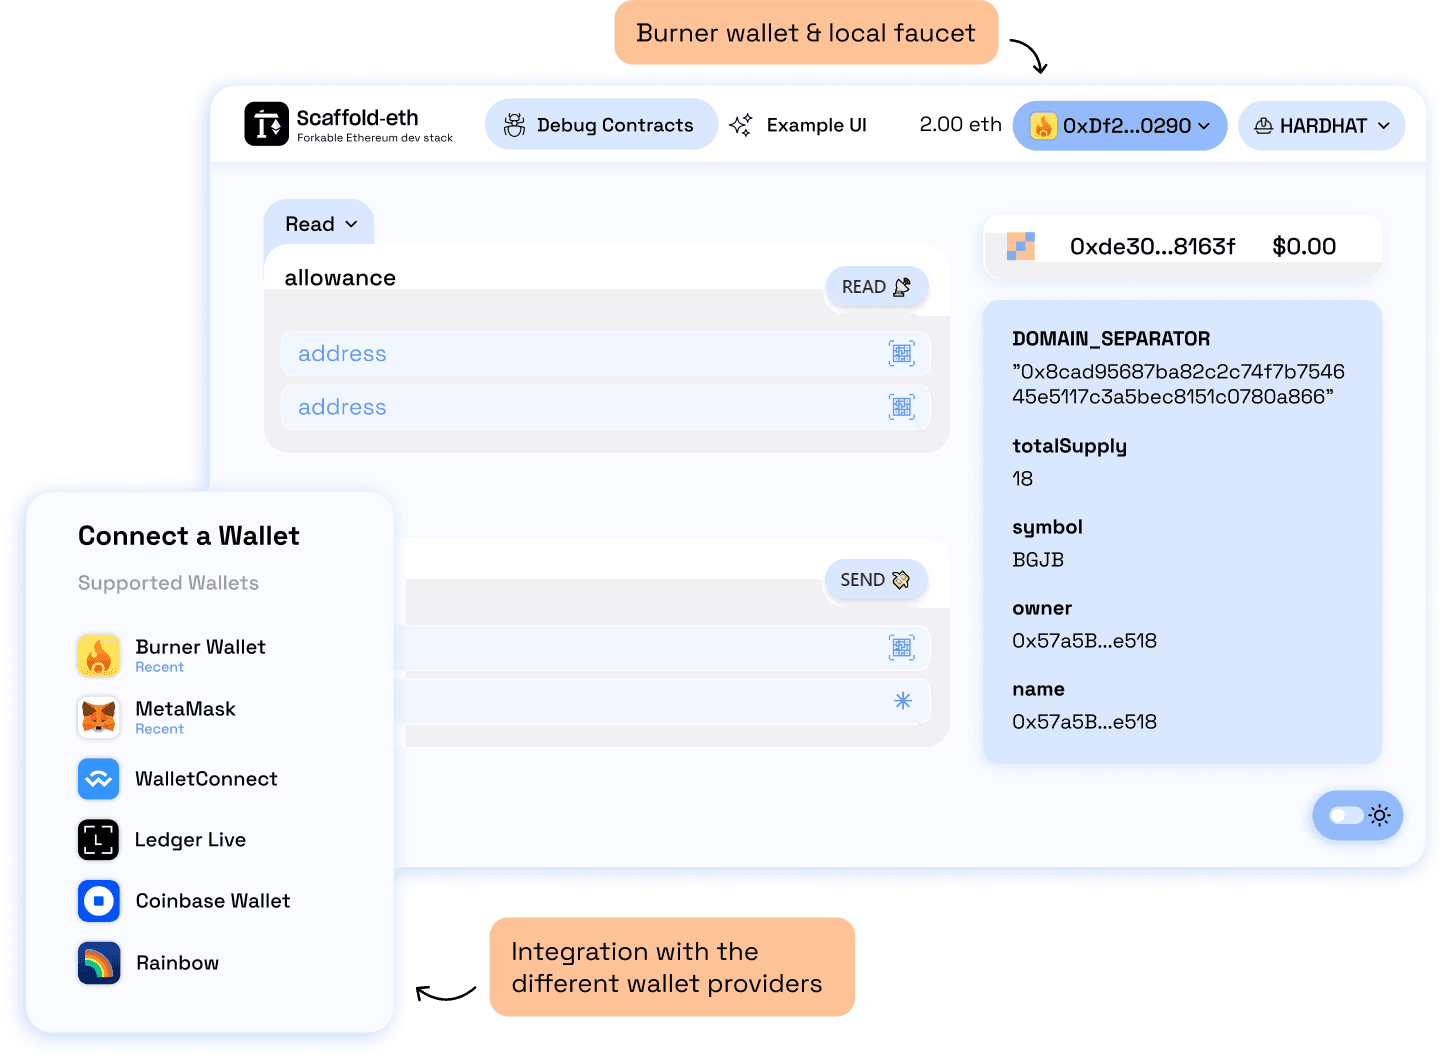The height and width of the screenshot is (1059, 1446).
Task: Click the owner label
Action: pos(1042,608)
